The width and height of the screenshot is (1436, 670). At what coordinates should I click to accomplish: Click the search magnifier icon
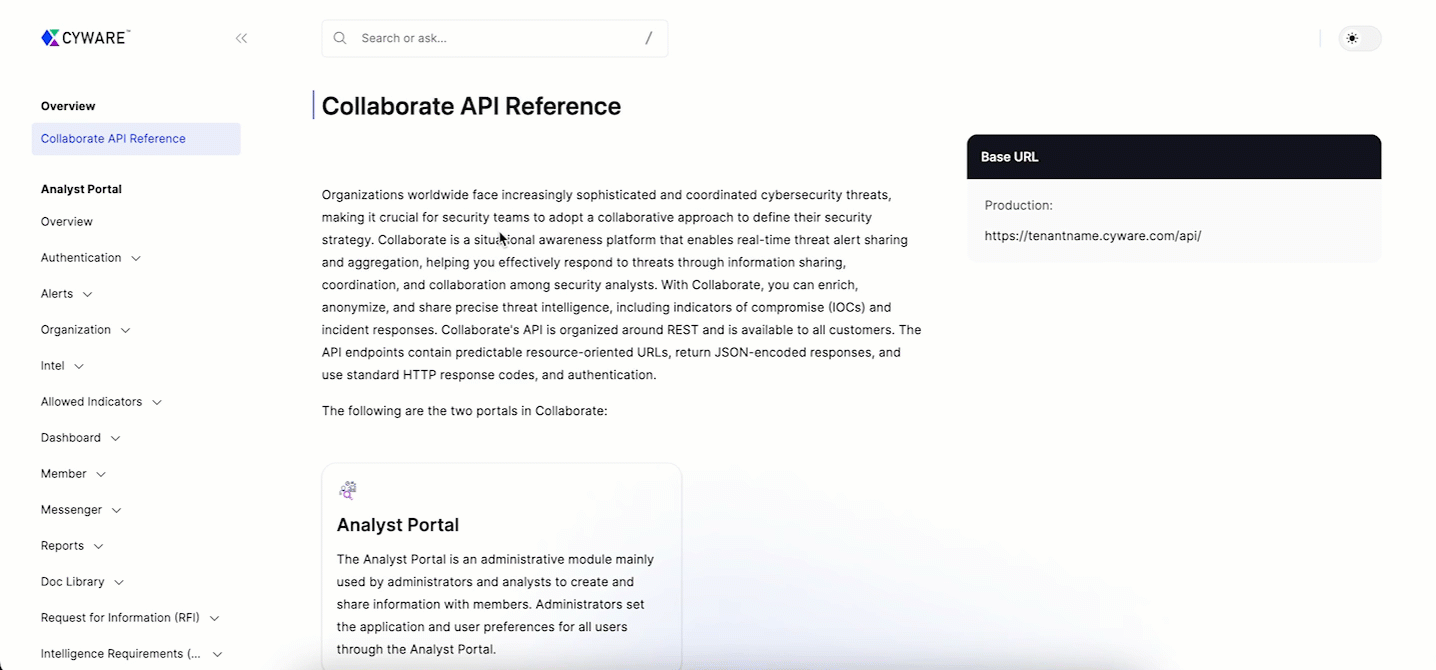click(x=340, y=38)
